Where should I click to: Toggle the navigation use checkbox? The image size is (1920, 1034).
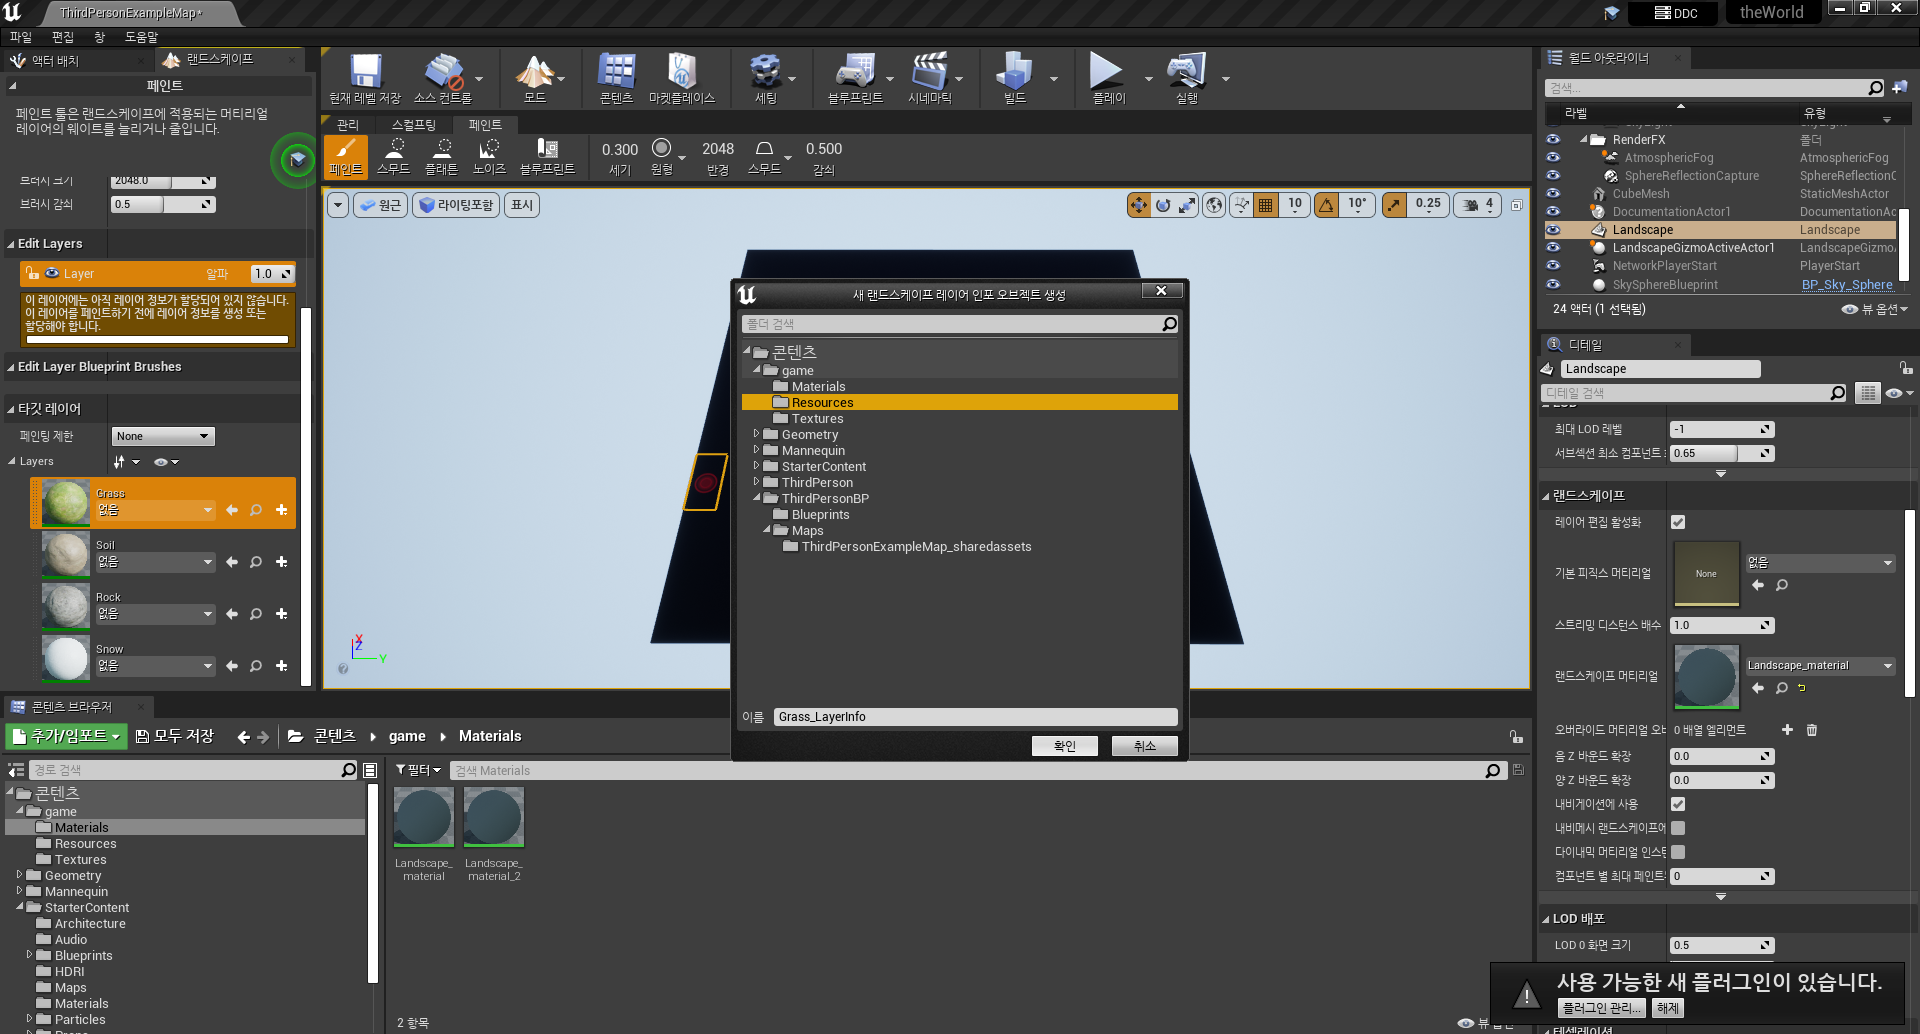1678,804
